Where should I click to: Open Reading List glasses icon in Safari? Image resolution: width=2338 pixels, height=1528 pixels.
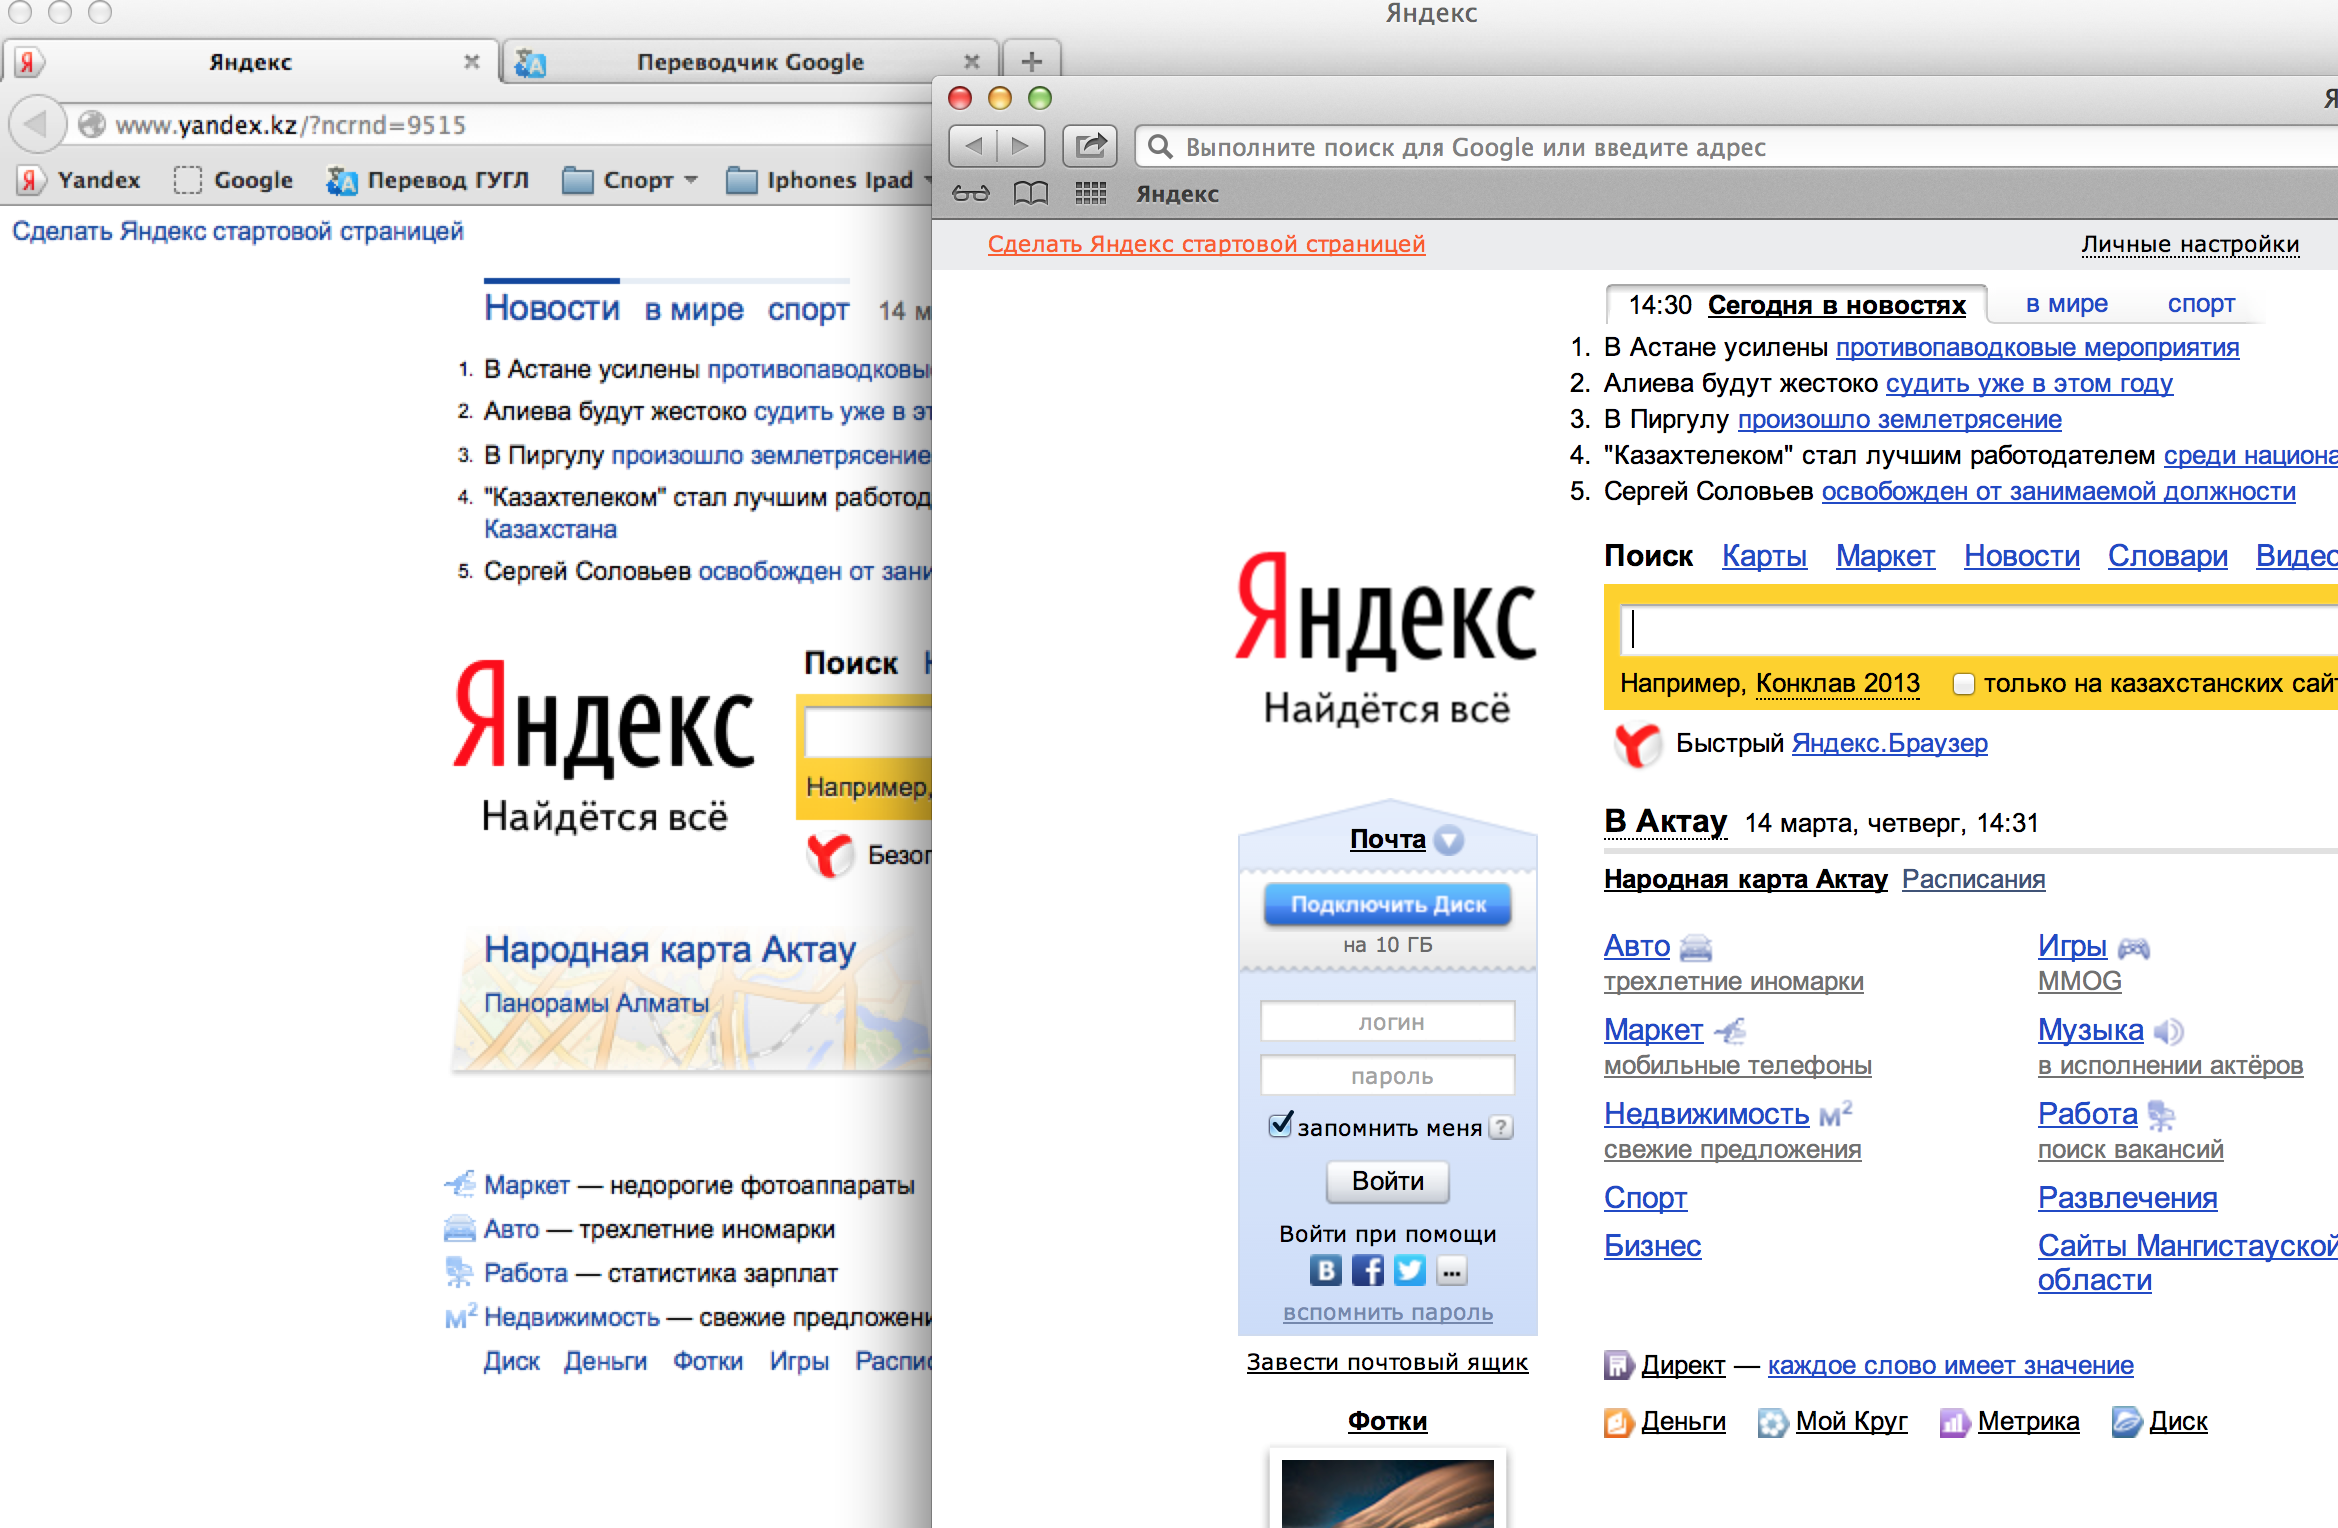click(x=971, y=193)
